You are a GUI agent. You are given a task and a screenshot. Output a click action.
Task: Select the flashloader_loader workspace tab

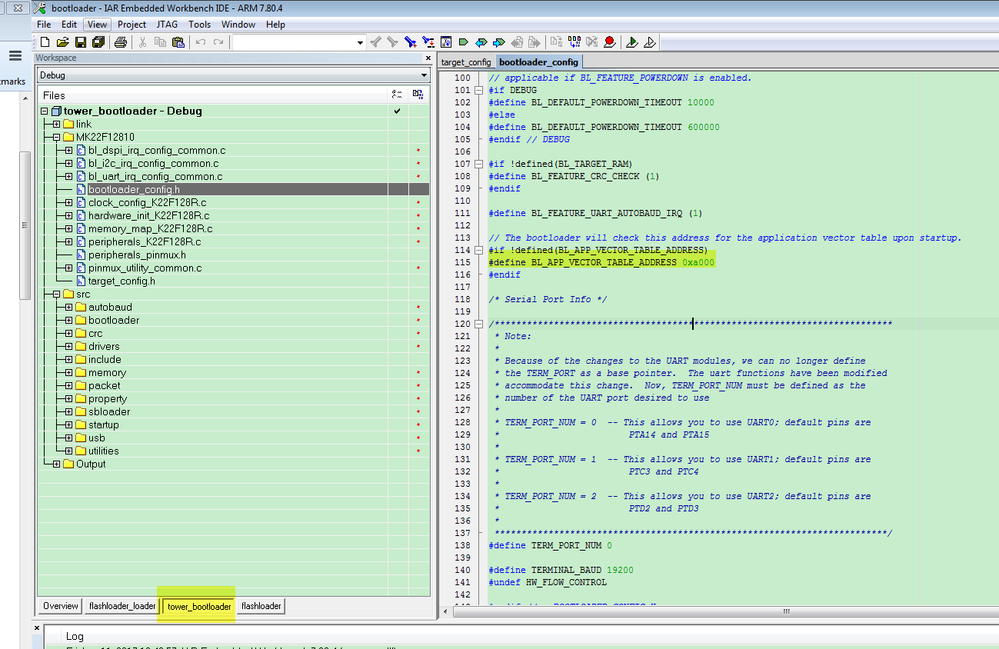(x=122, y=606)
